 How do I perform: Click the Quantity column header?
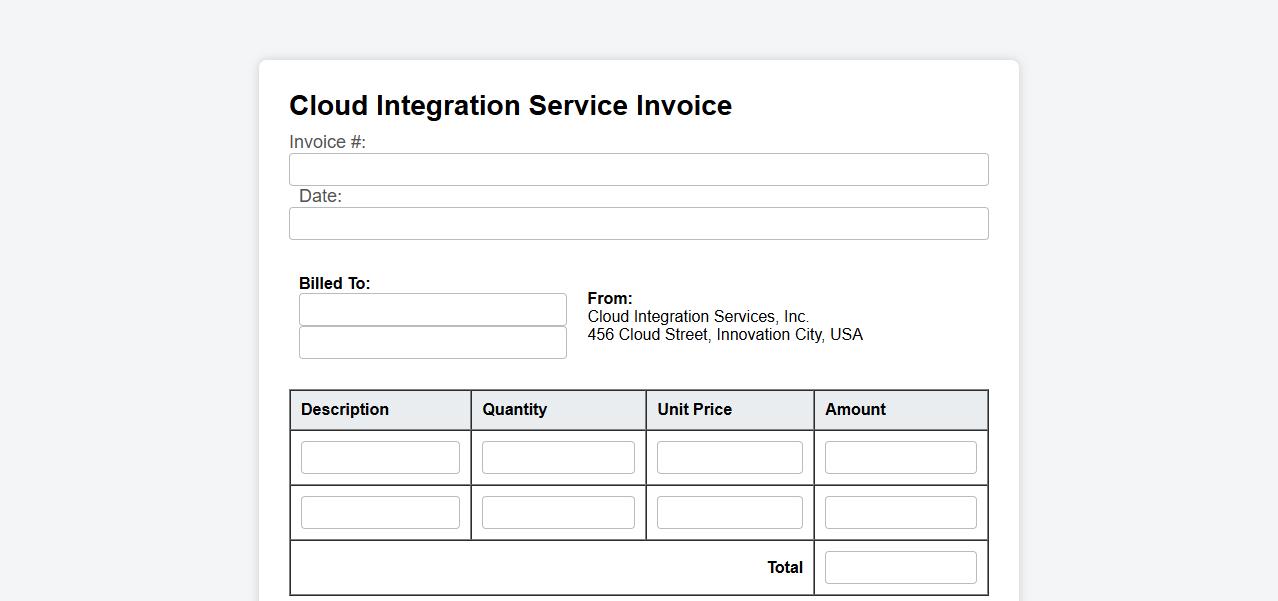point(514,410)
